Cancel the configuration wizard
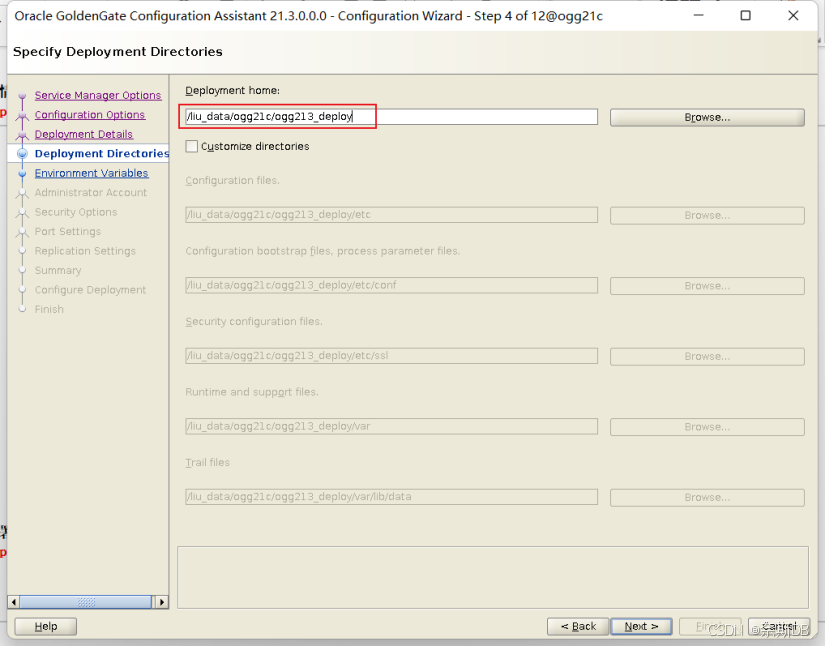This screenshot has height=646, width=825. [779, 627]
